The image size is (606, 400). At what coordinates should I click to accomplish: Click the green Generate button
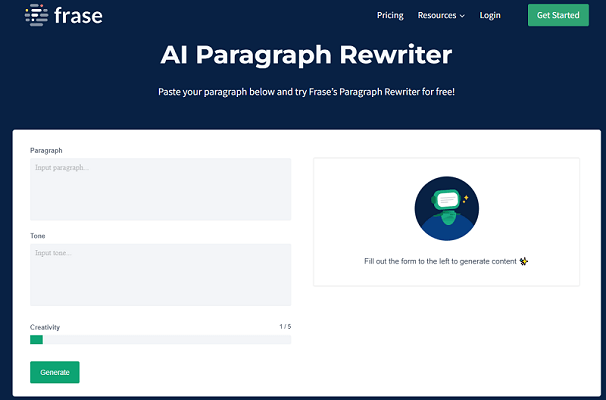[55, 372]
